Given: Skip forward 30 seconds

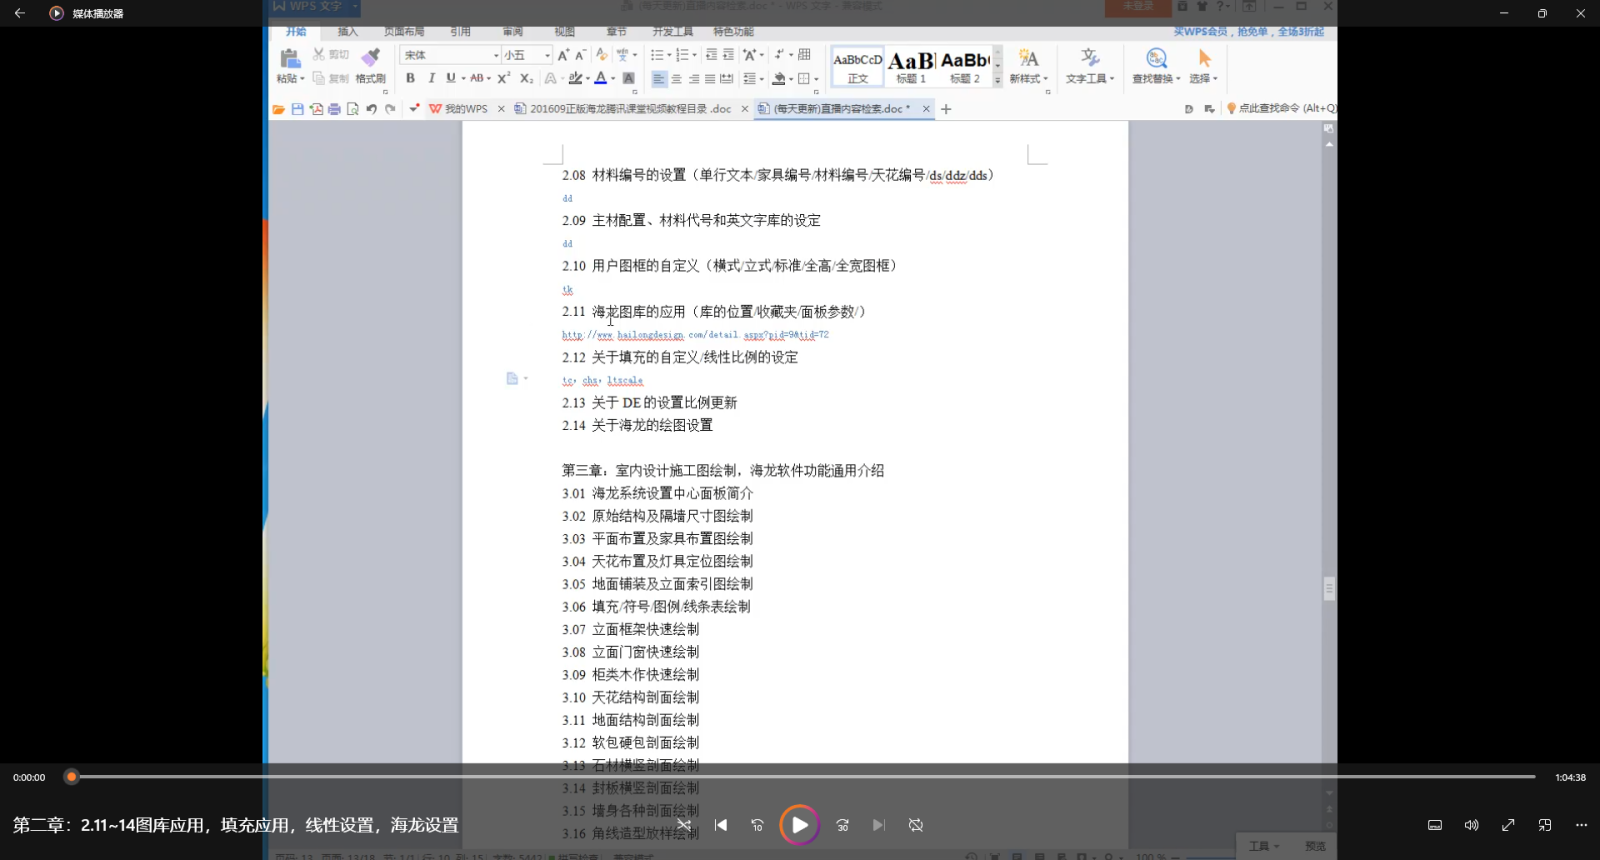Looking at the screenshot, I should click(x=843, y=825).
